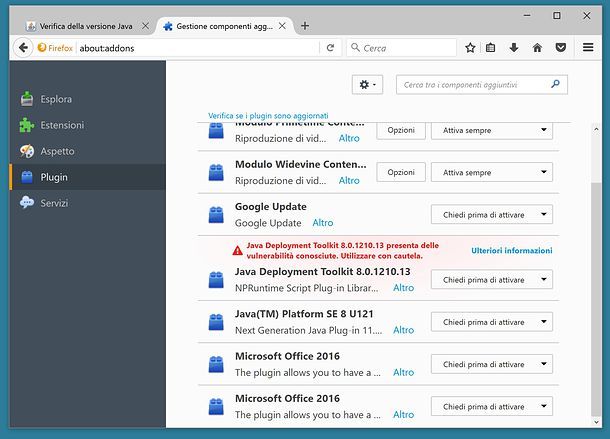Screen dimensions: 610x439
Task: Open activation dropdown for Java(TM) Platform SE 8
Action: tap(492, 322)
